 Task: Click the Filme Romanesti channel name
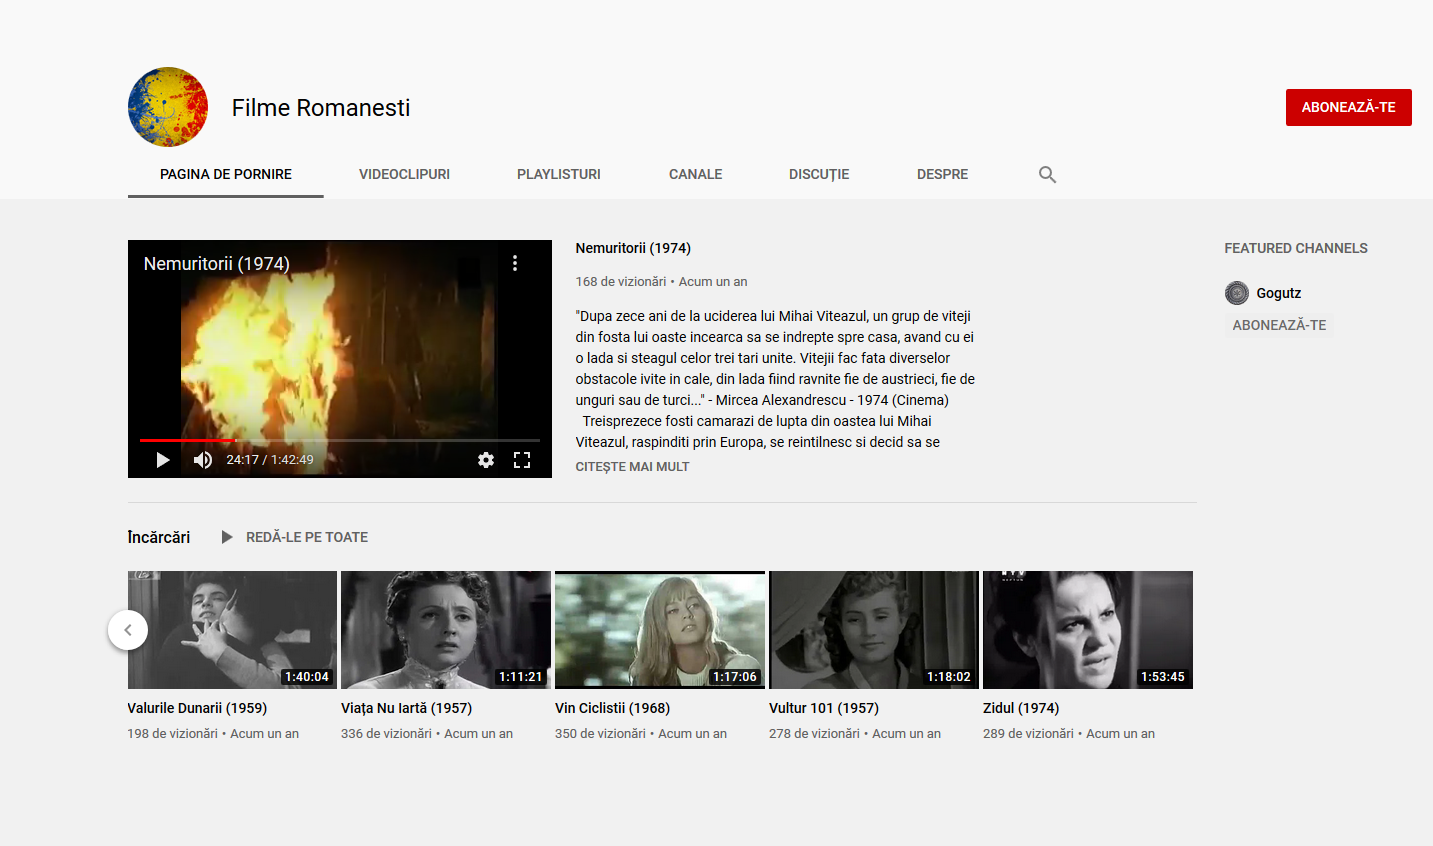pyautogui.click(x=321, y=108)
